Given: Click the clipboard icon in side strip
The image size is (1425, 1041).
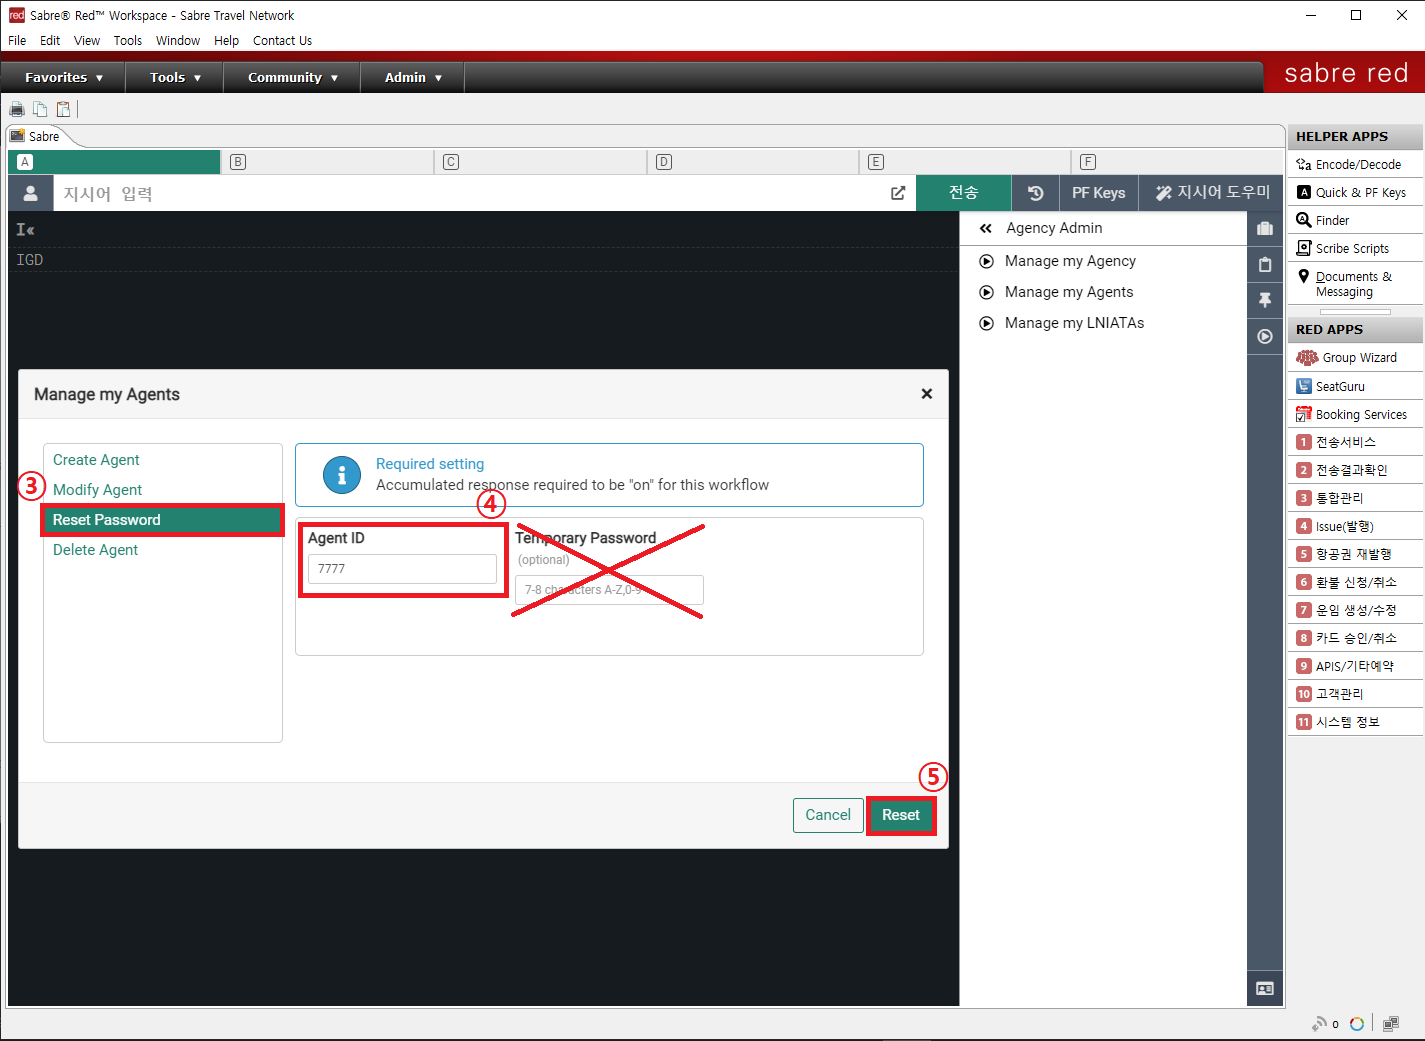Looking at the screenshot, I should pyautogui.click(x=1265, y=264).
